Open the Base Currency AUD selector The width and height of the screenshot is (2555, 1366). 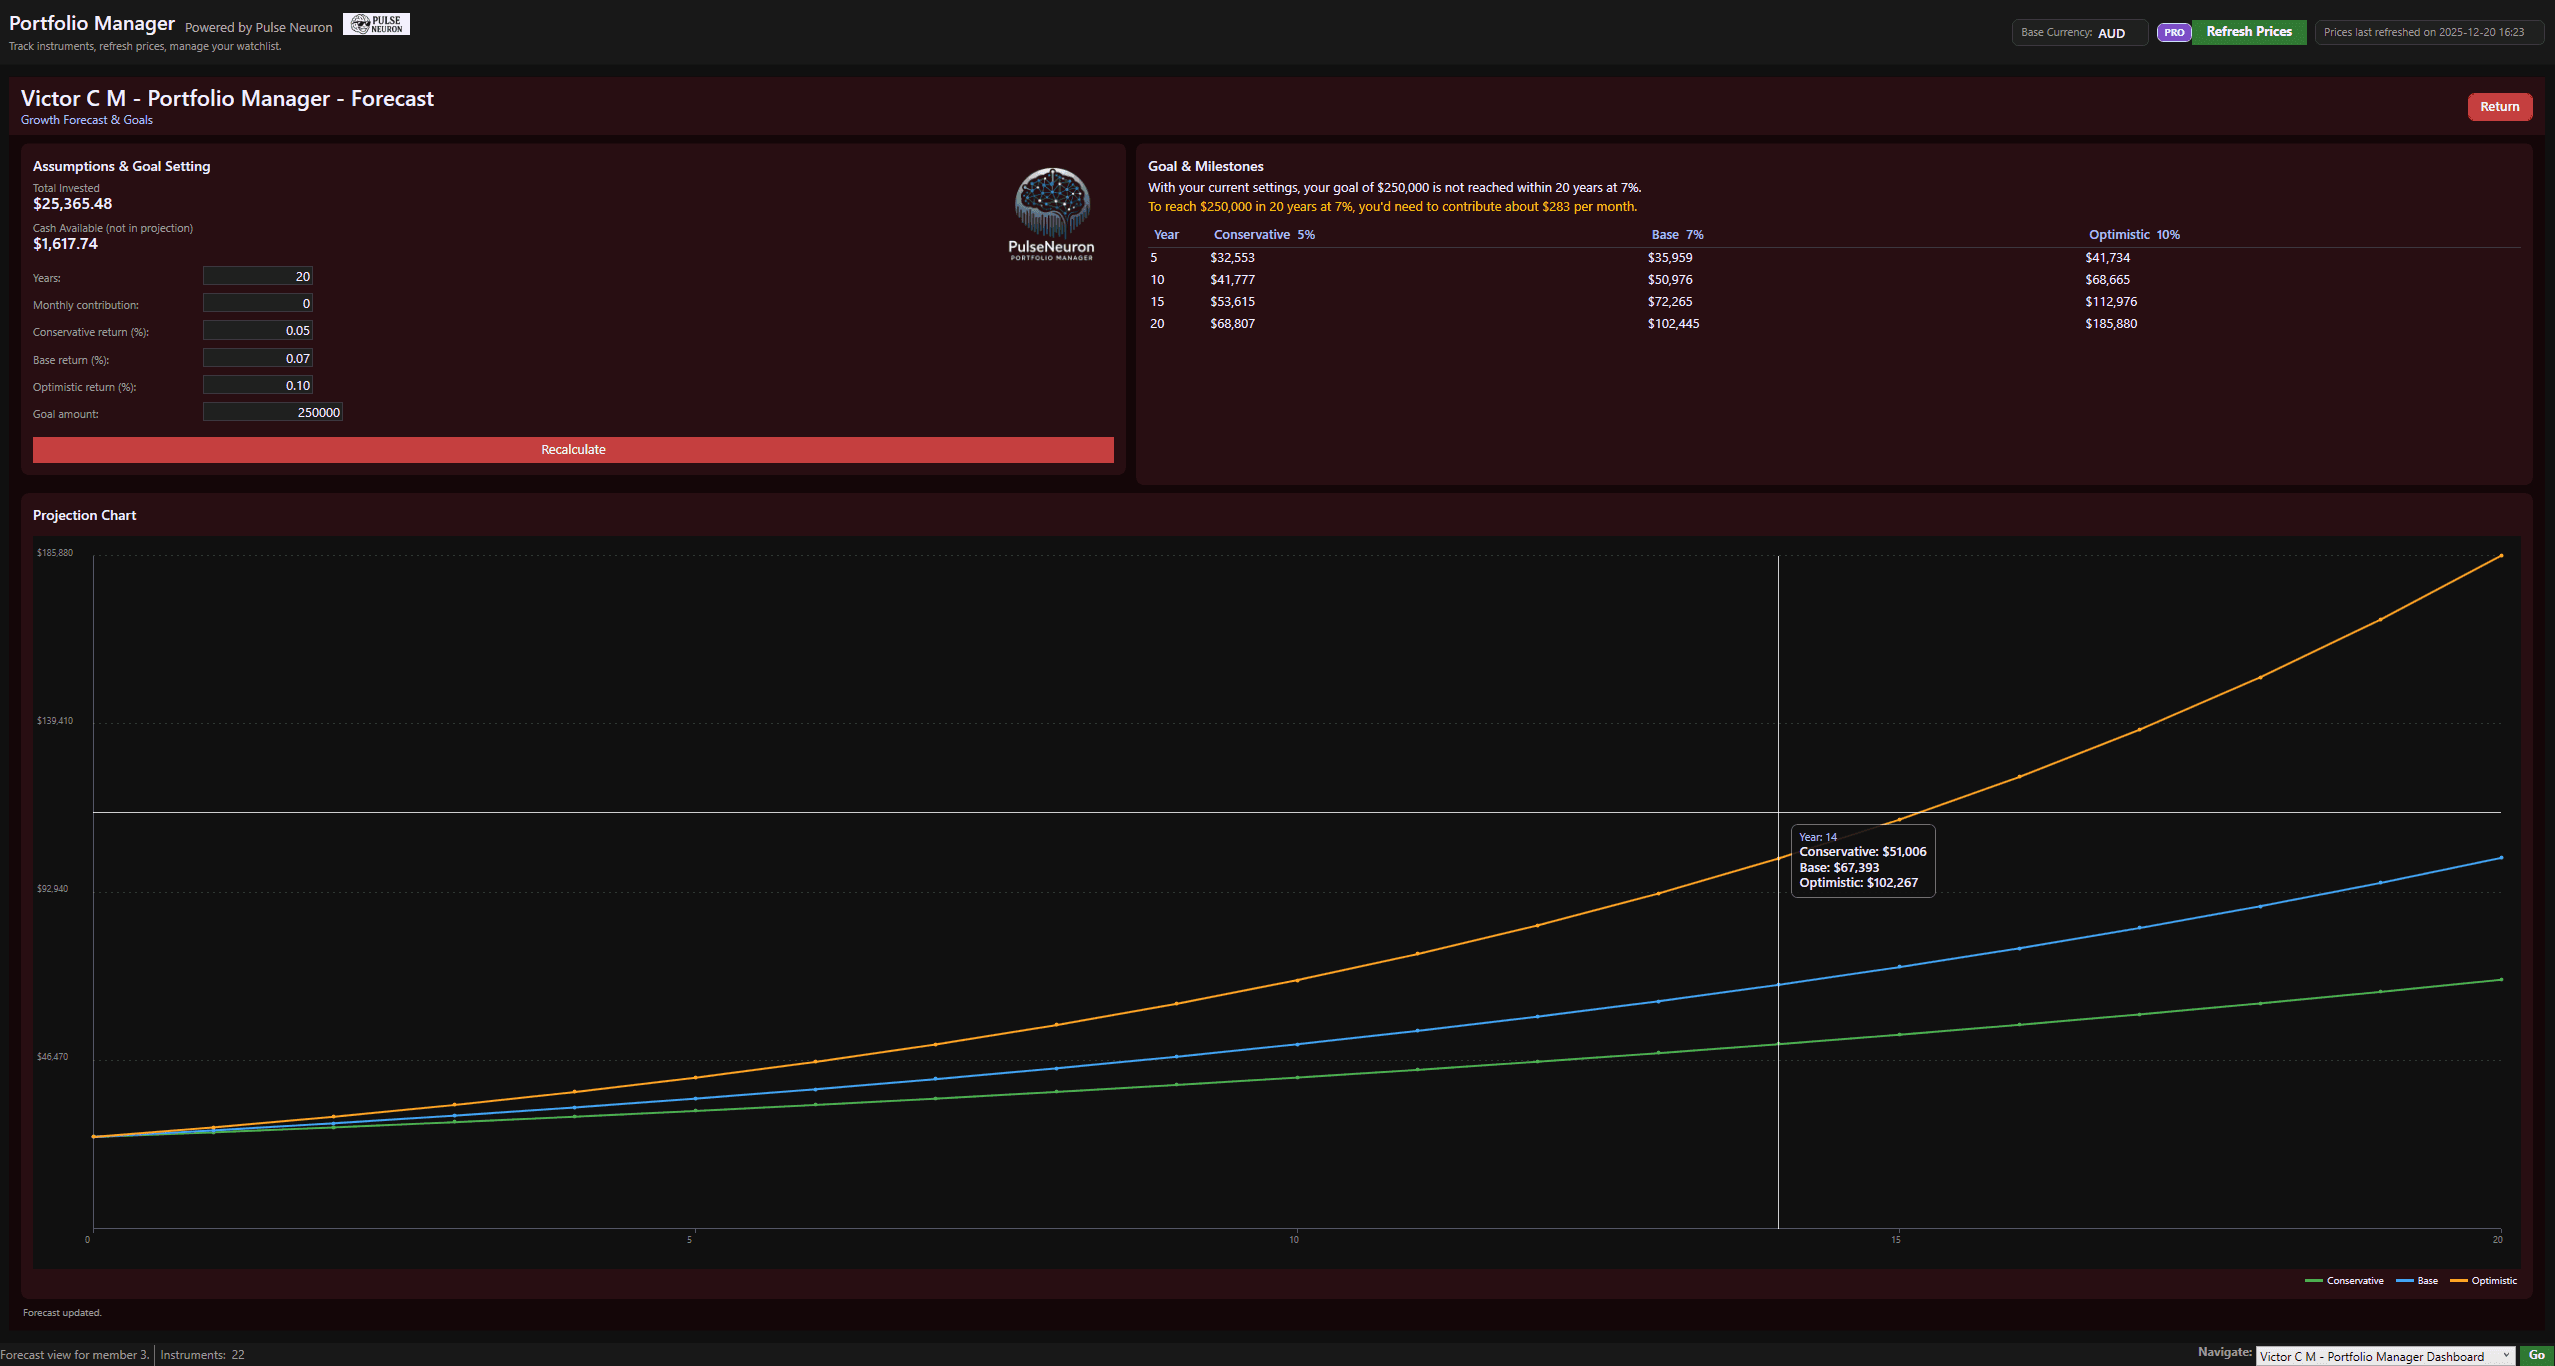tap(2080, 33)
